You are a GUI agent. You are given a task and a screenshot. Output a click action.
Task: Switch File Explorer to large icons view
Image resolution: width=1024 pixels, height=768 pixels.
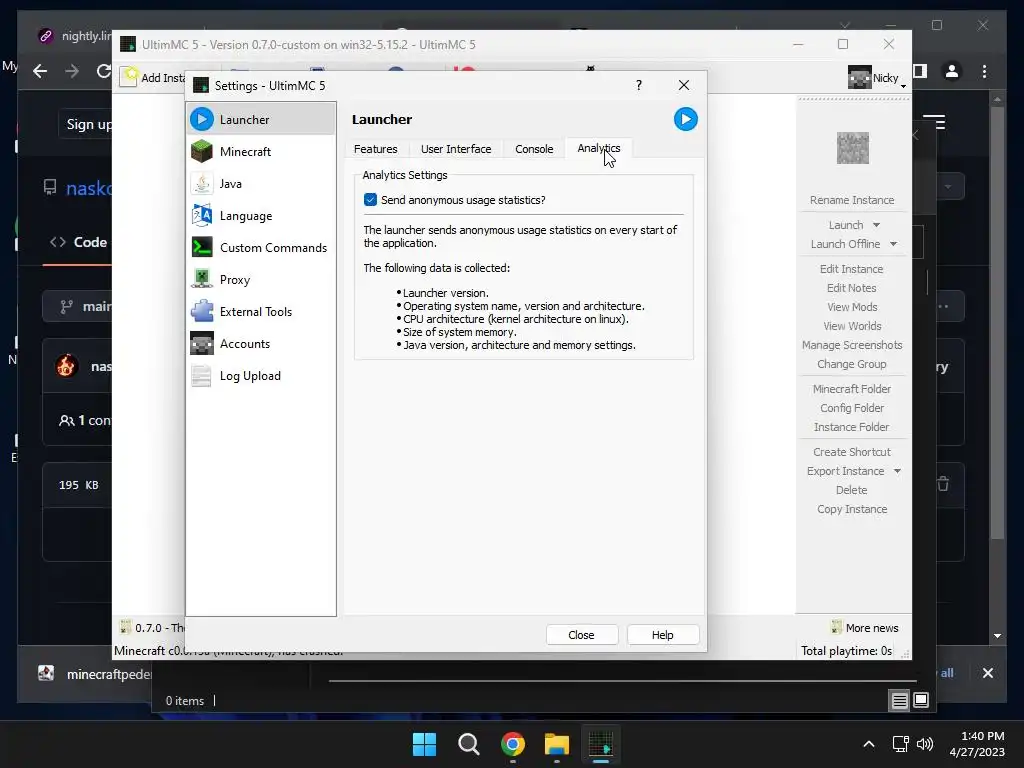click(x=921, y=701)
